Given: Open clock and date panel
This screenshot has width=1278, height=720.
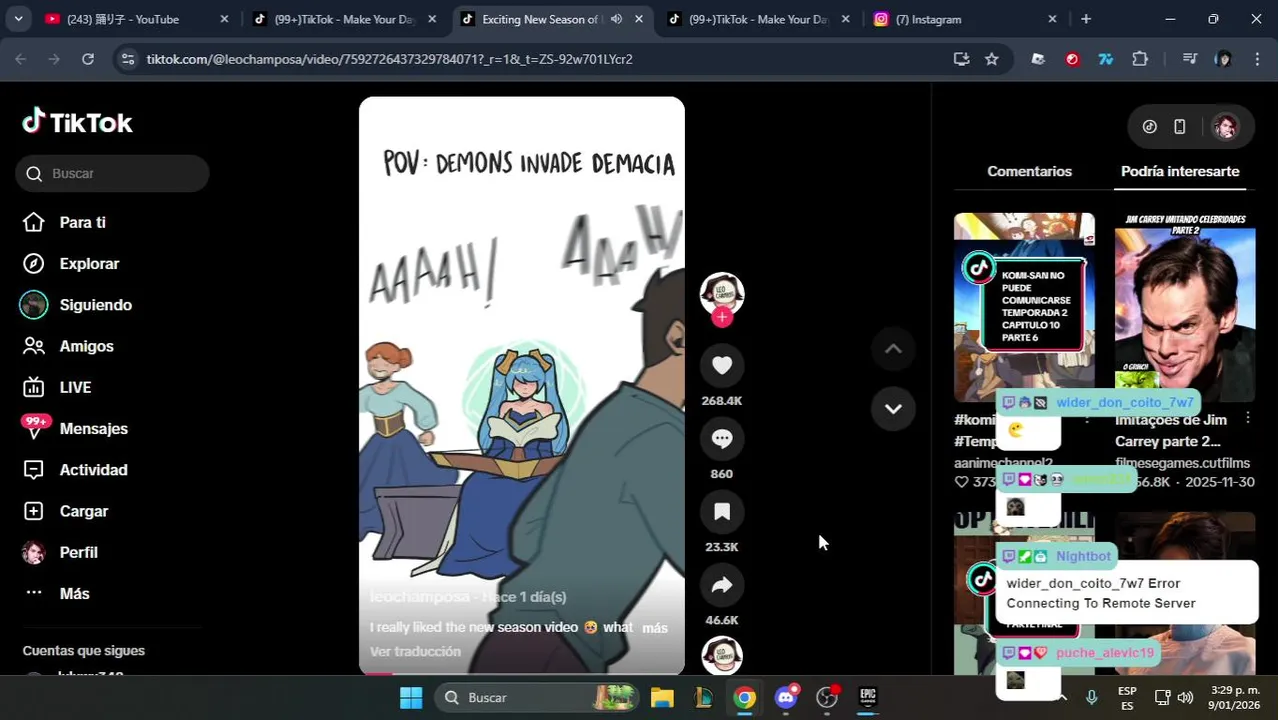Looking at the screenshot, I should pyautogui.click(x=1234, y=697).
